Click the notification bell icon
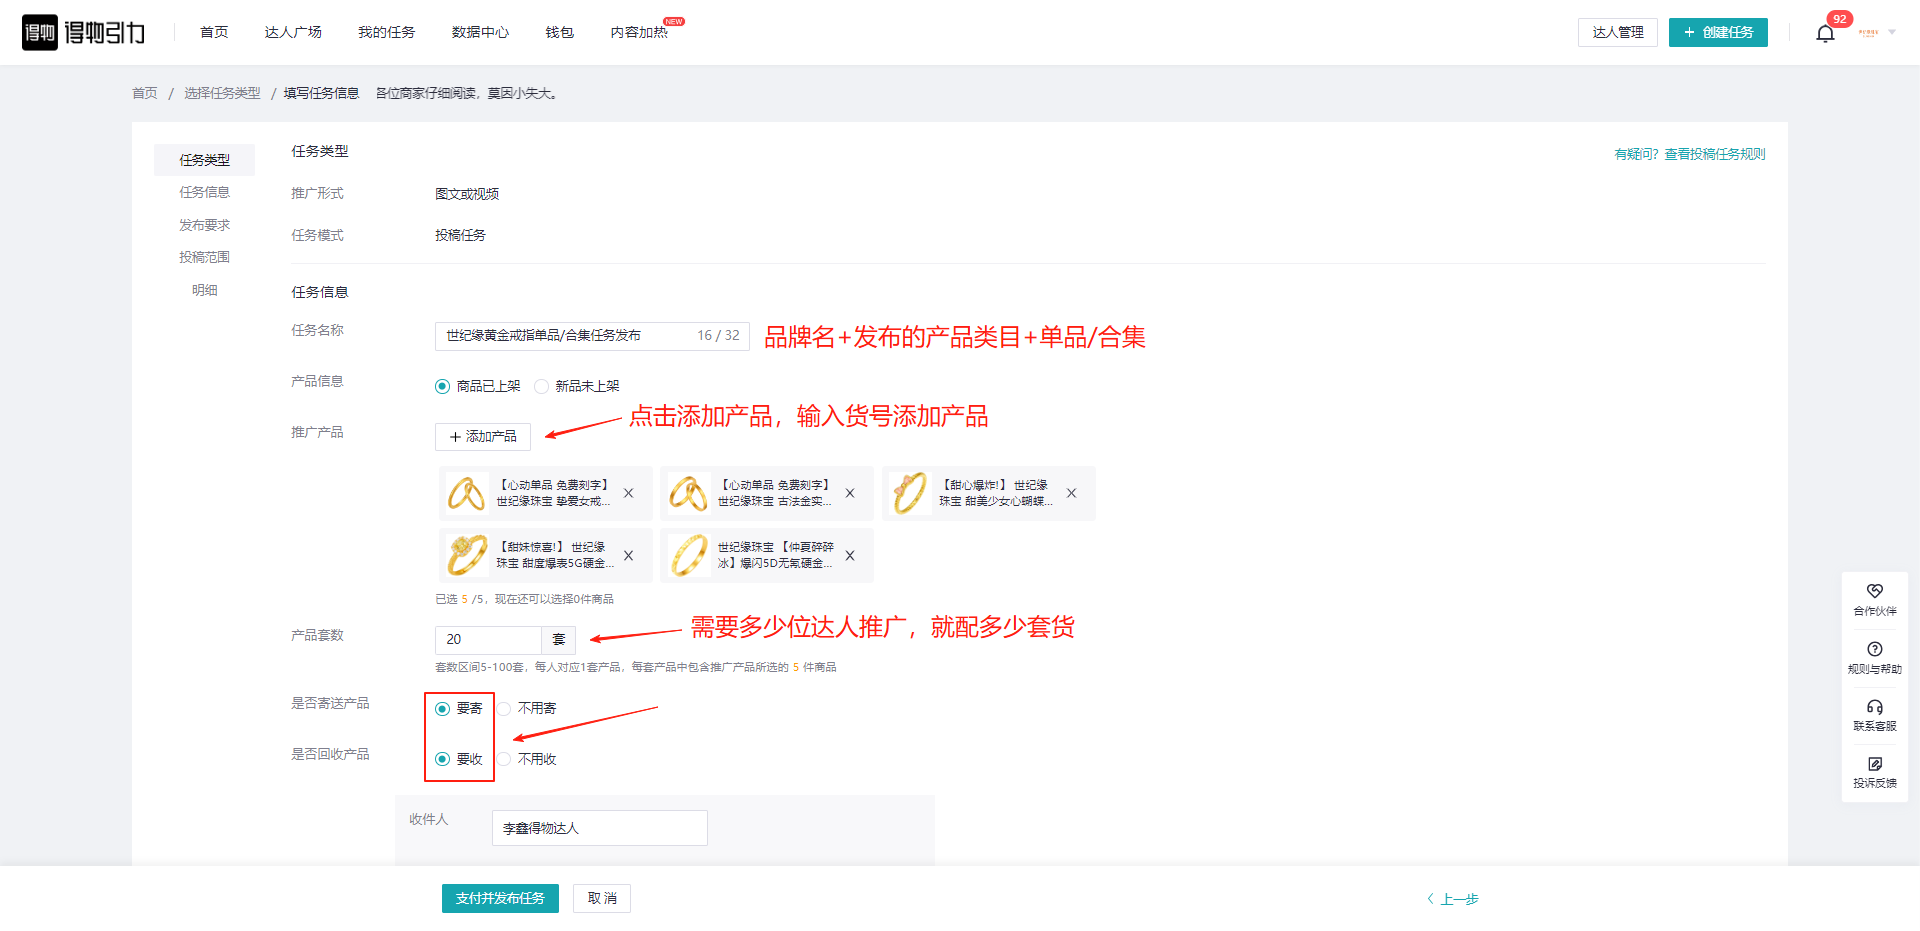This screenshot has height=931, width=1920. coord(1825,34)
